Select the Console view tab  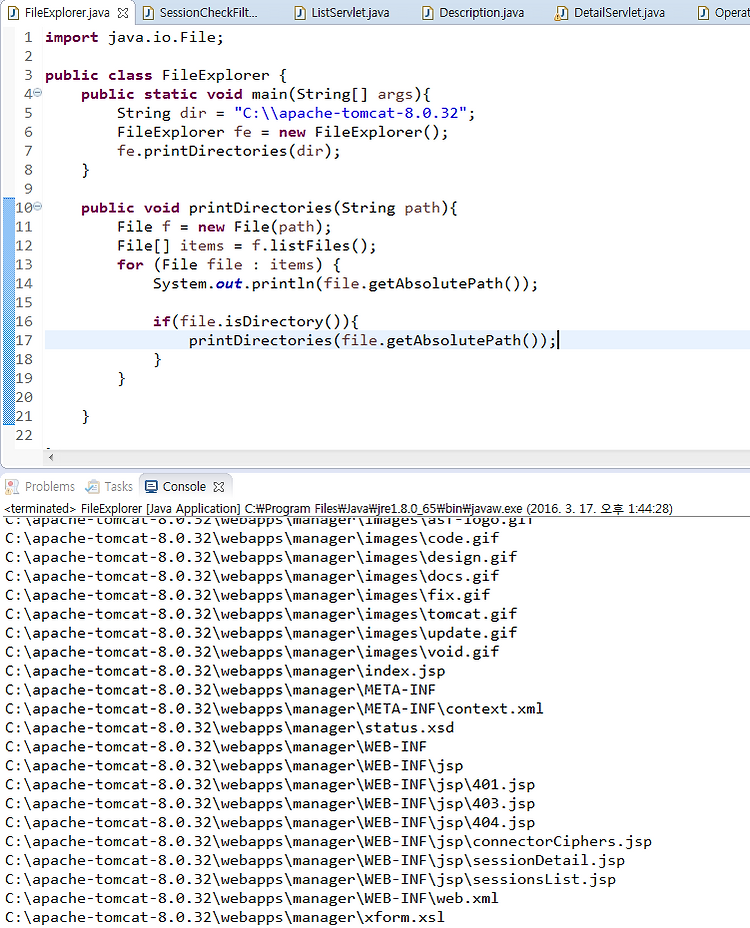click(184, 486)
